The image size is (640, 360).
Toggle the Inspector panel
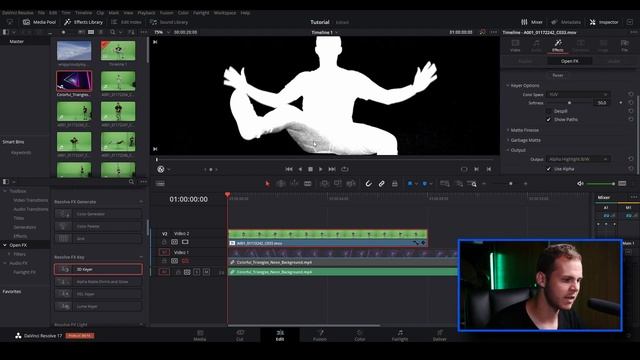click(604, 22)
